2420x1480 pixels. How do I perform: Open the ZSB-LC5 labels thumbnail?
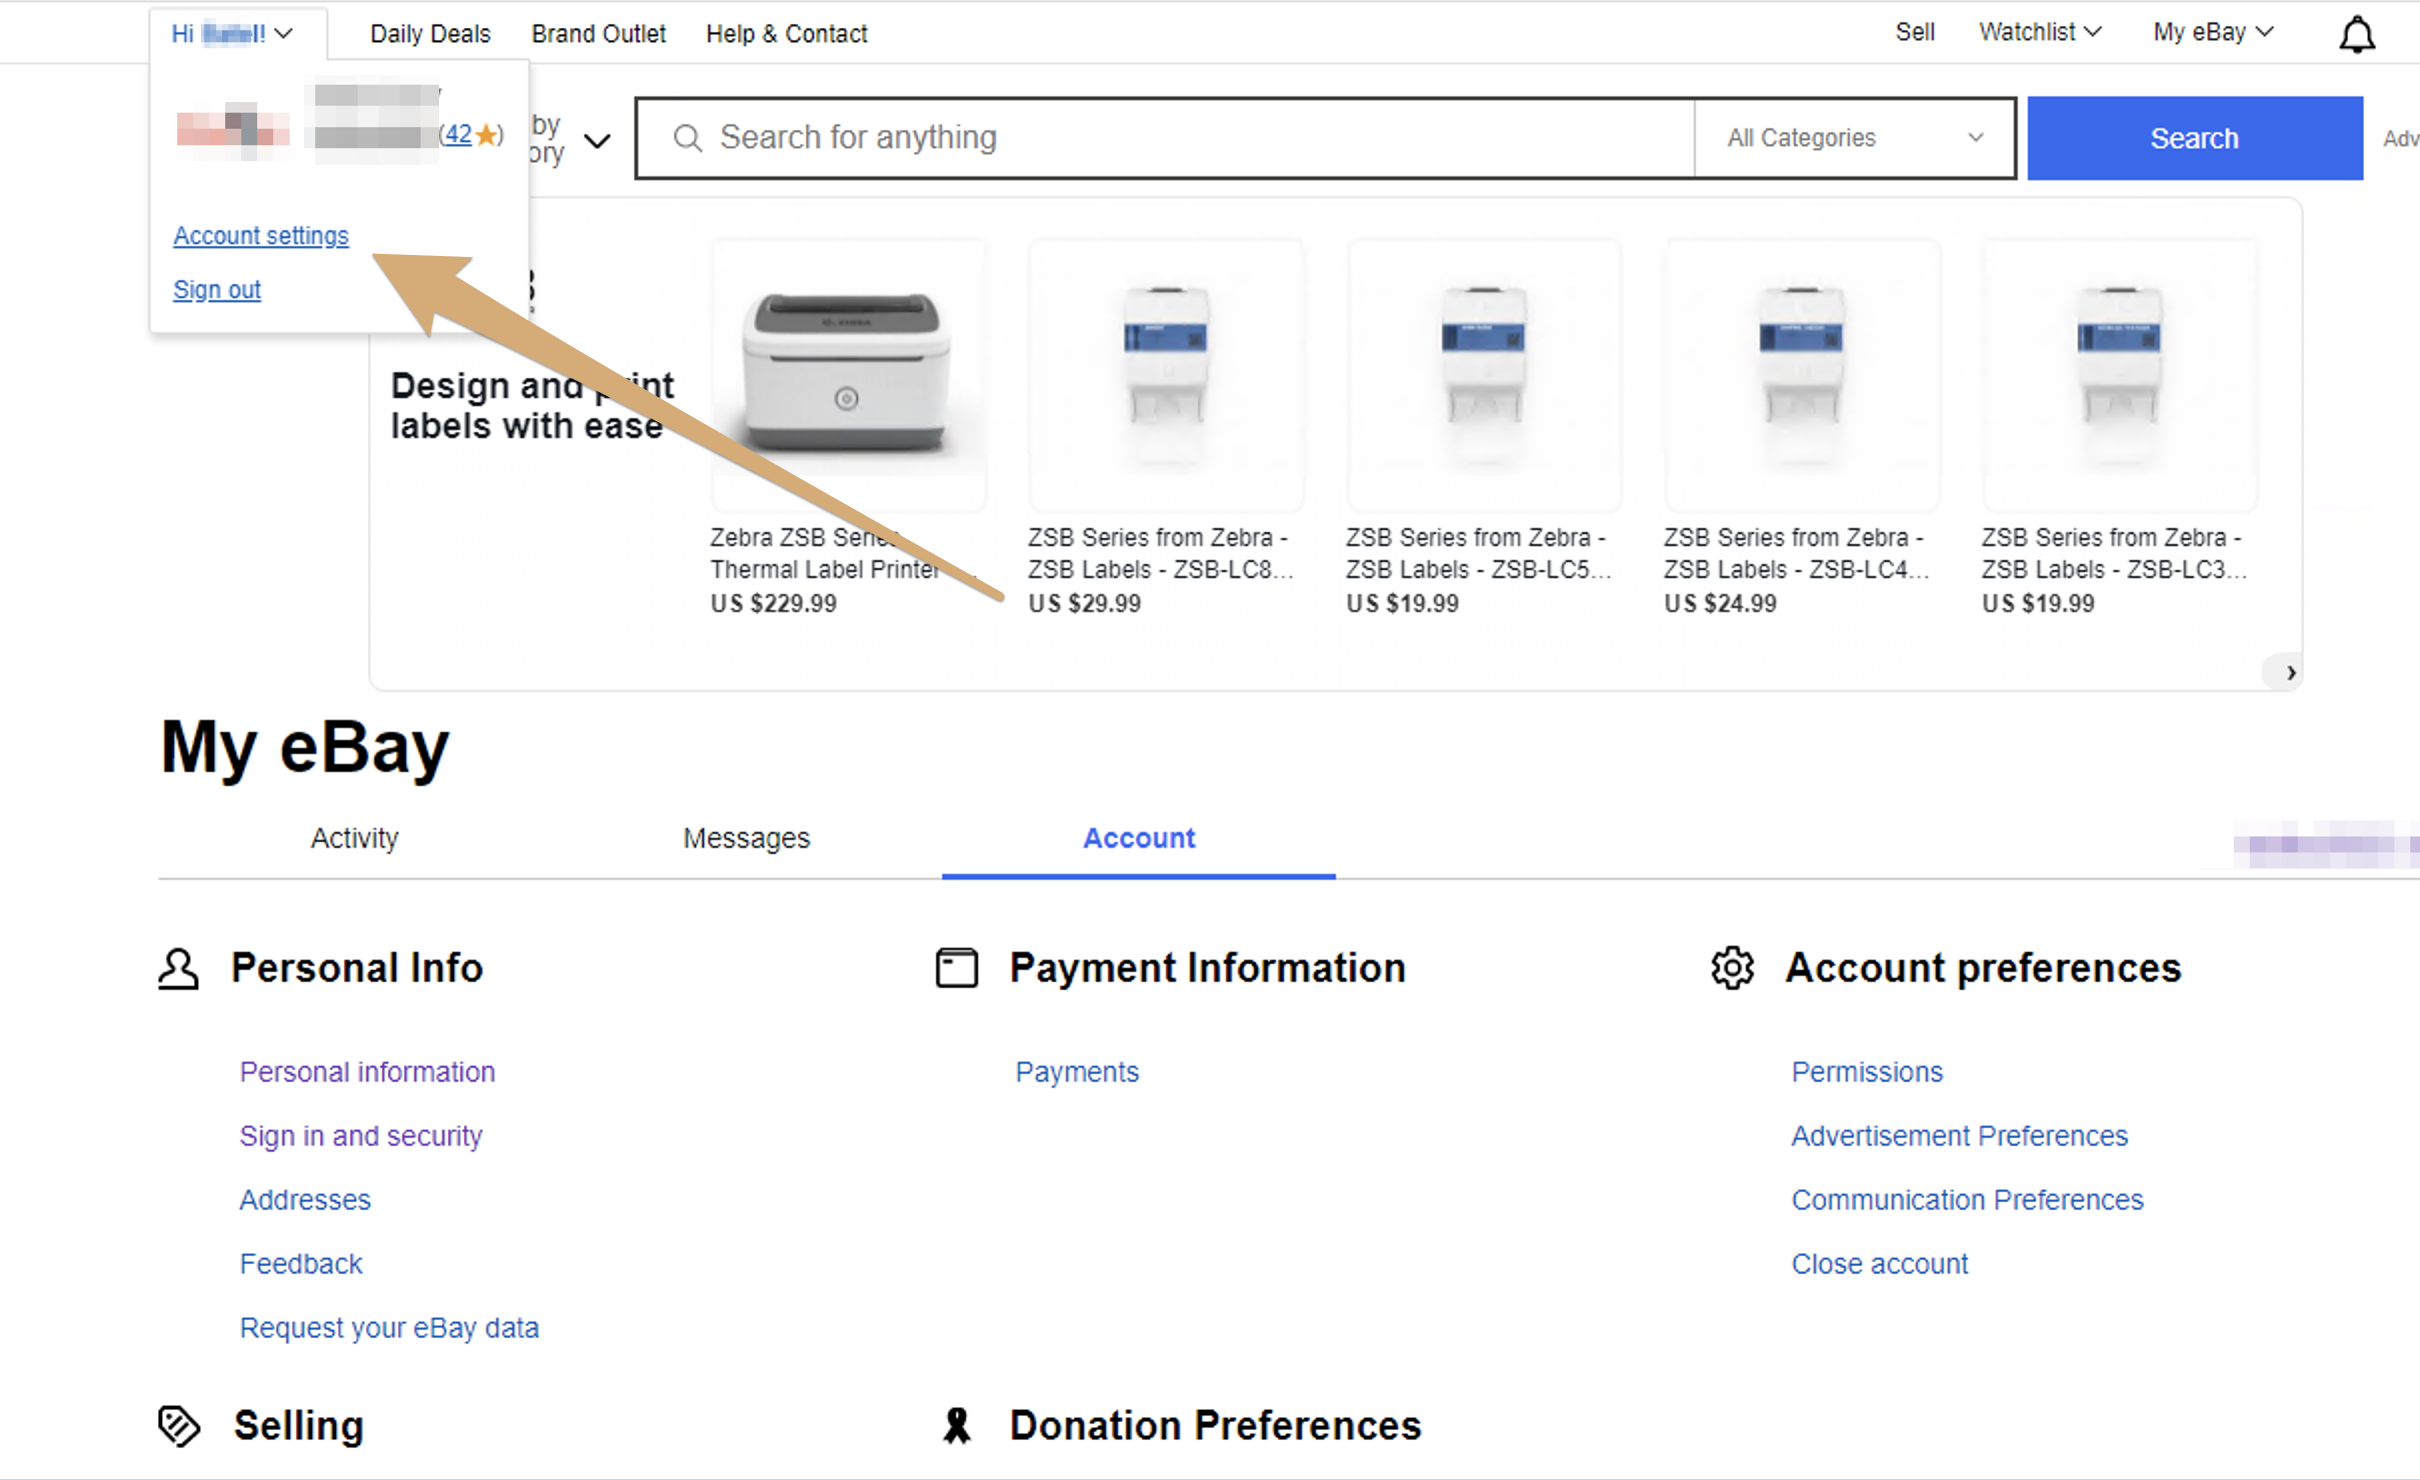pyautogui.click(x=1484, y=375)
